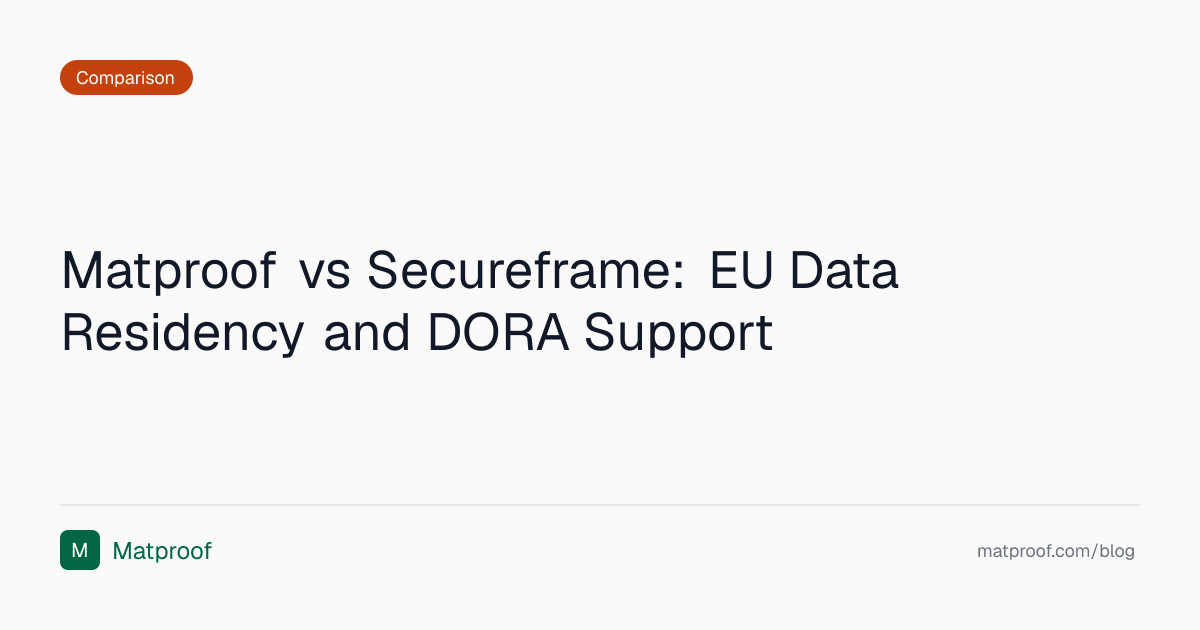Image resolution: width=1200 pixels, height=630 pixels.
Task: Click the word Matproof in the headline
Action: (169, 271)
